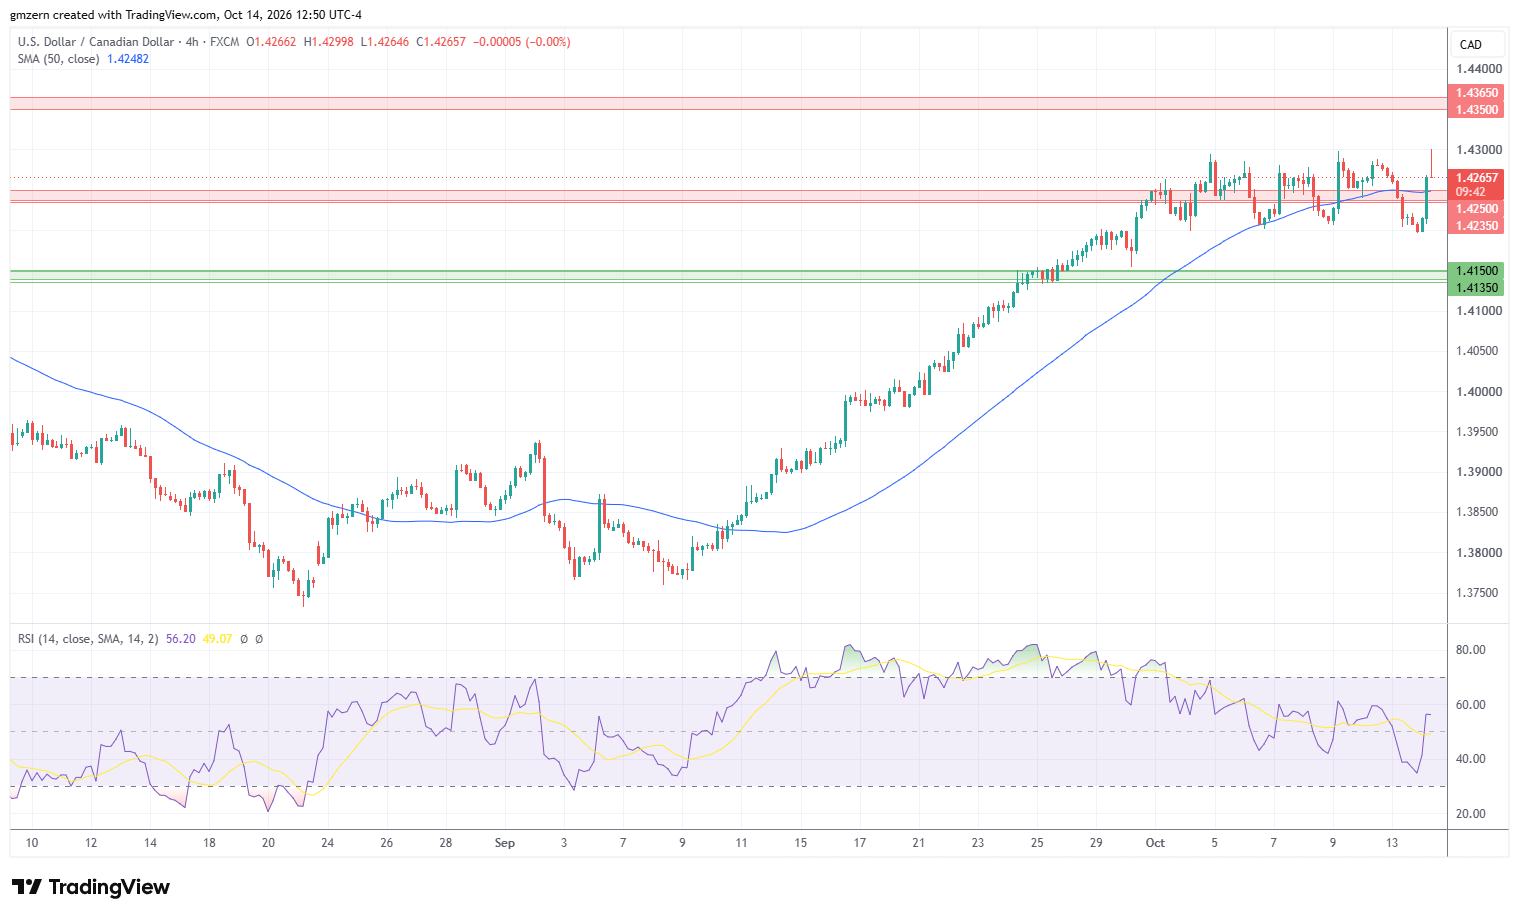This screenshot has width=1519, height=917.
Task: Click the low value L1.42646
Action: 385,42
